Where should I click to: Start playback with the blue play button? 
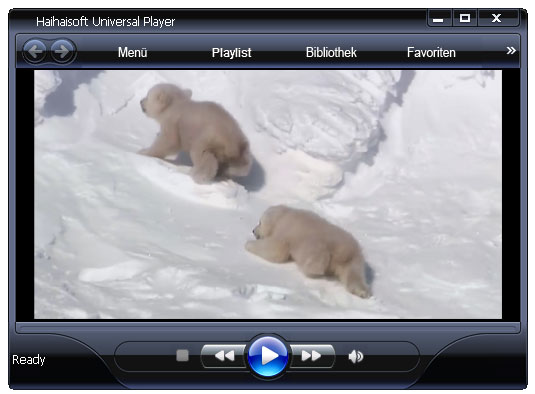click(268, 356)
